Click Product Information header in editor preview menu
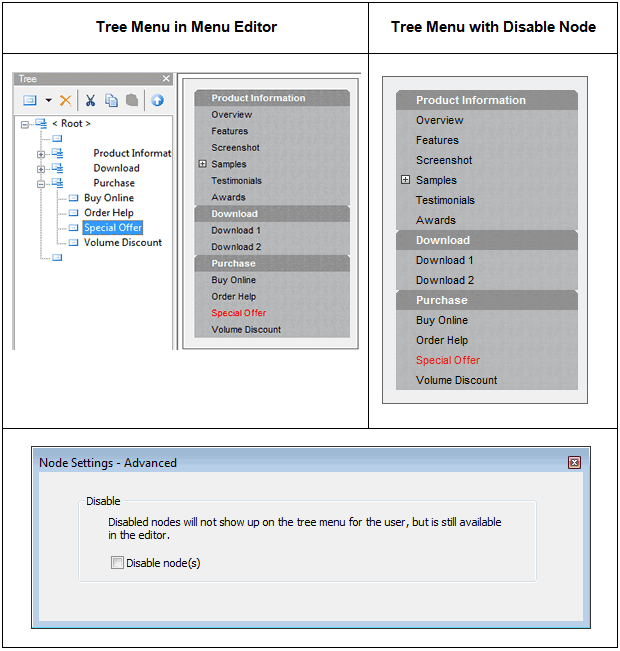Screen dimensions: 620x651 [272, 98]
